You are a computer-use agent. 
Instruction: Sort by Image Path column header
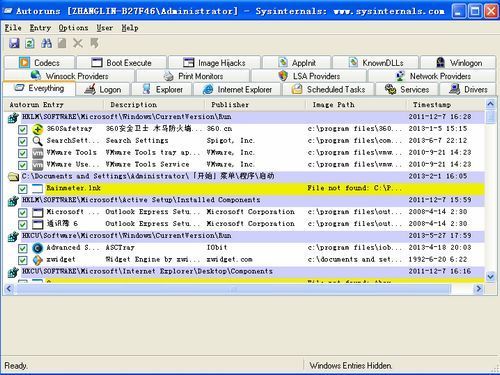click(356, 105)
